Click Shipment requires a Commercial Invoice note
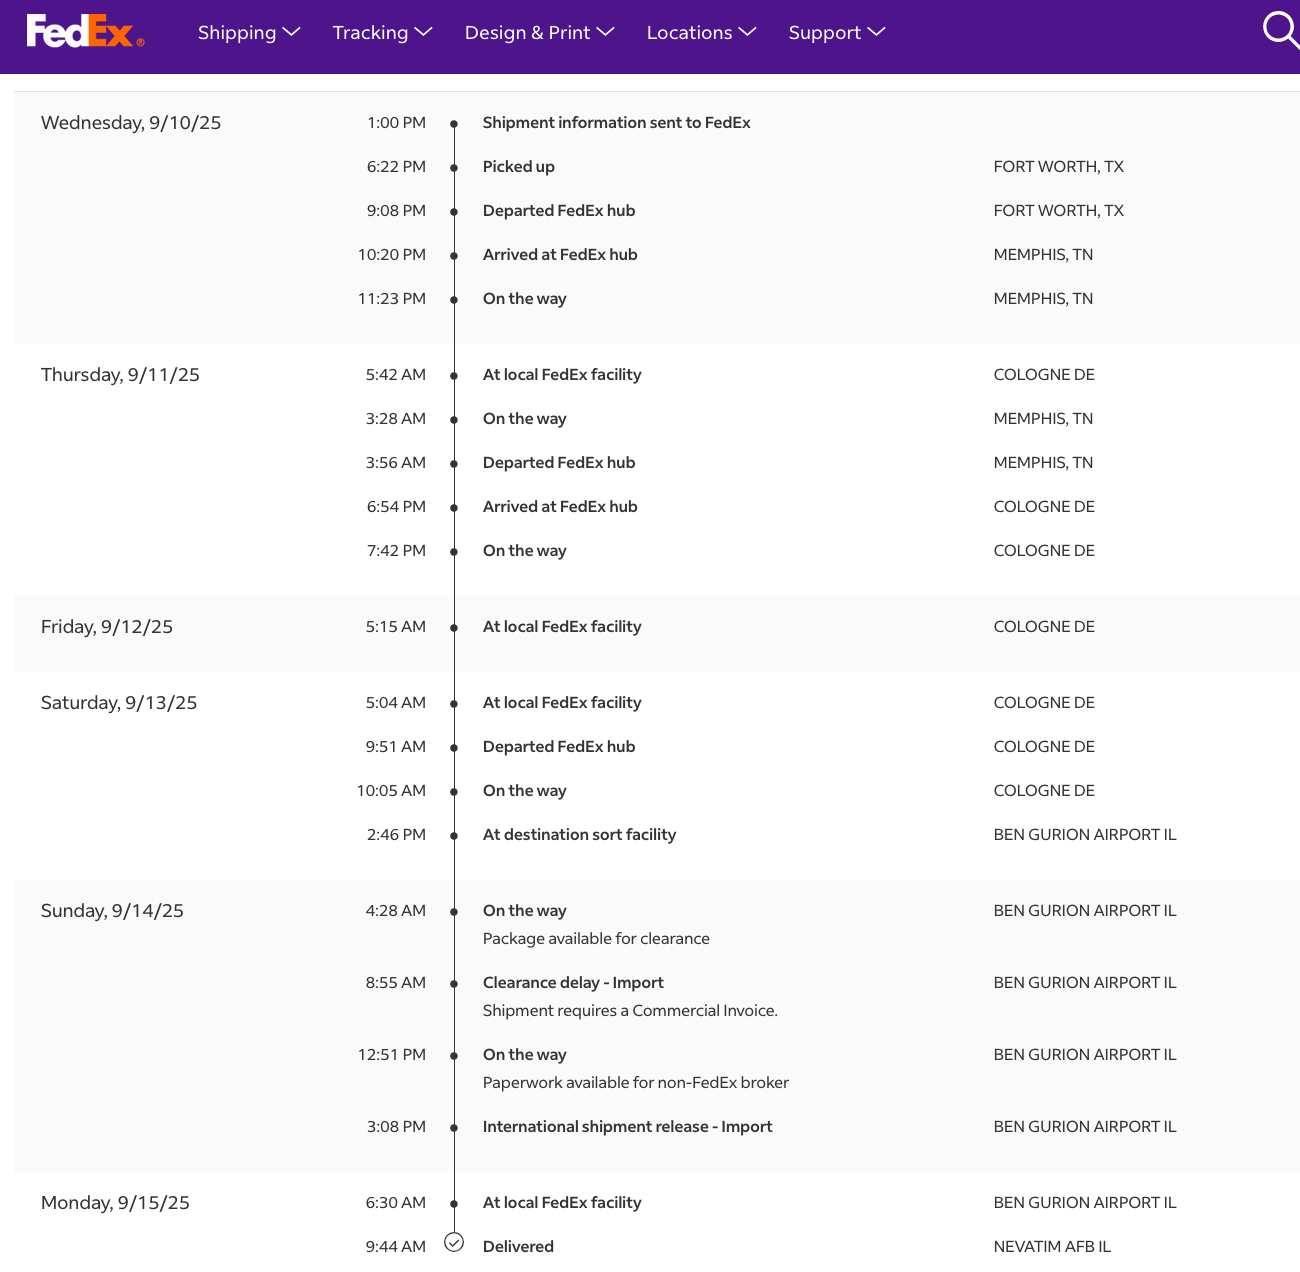 click(x=630, y=1011)
